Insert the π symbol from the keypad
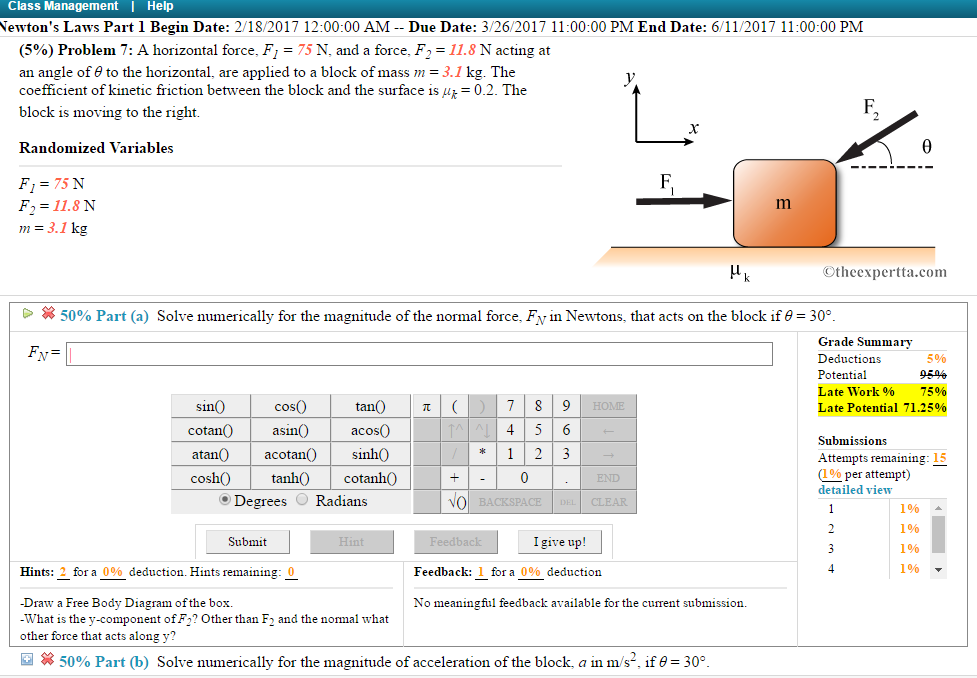 pyautogui.click(x=427, y=406)
